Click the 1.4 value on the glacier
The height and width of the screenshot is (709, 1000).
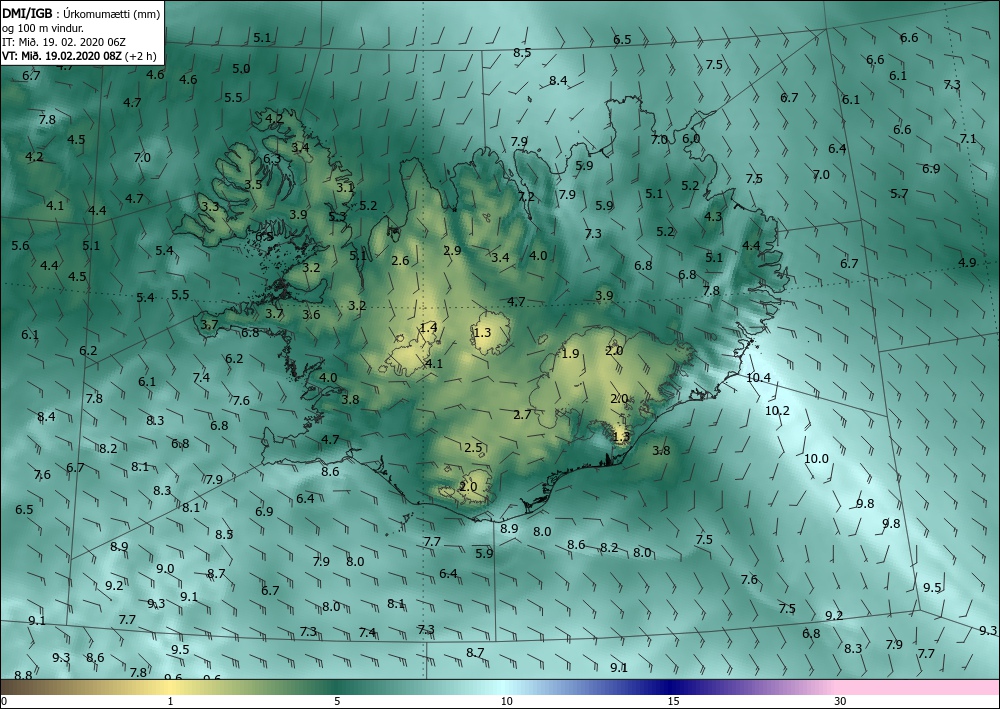click(429, 328)
